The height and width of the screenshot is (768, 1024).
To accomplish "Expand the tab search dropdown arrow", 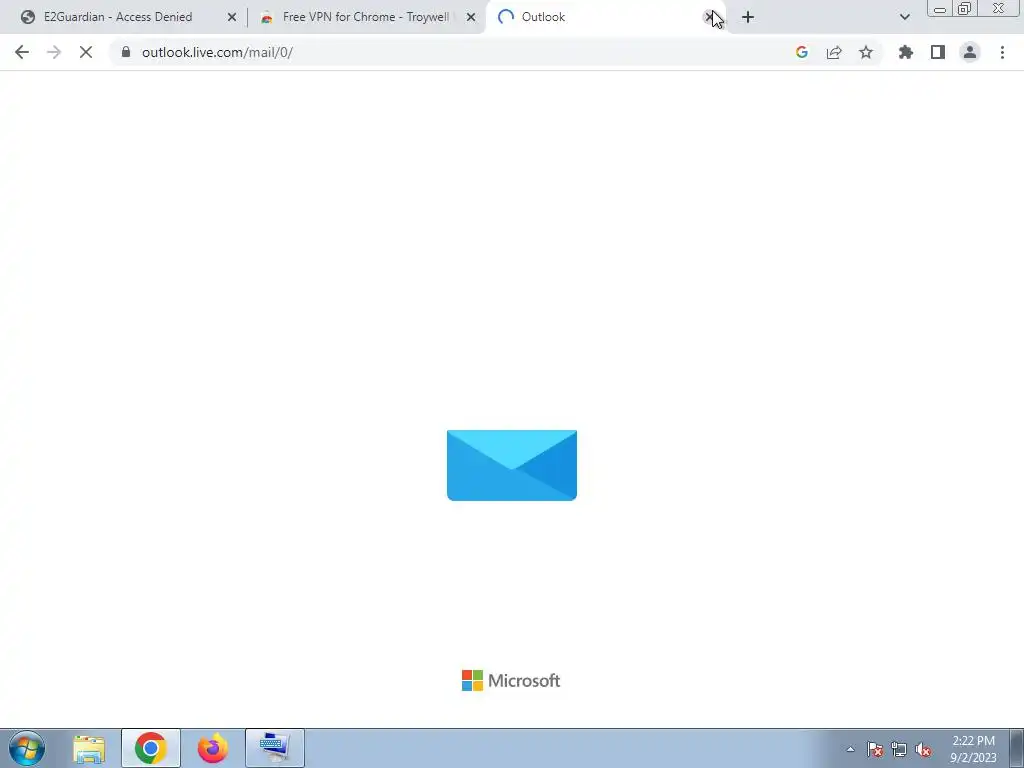I will click(x=904, y=17).
